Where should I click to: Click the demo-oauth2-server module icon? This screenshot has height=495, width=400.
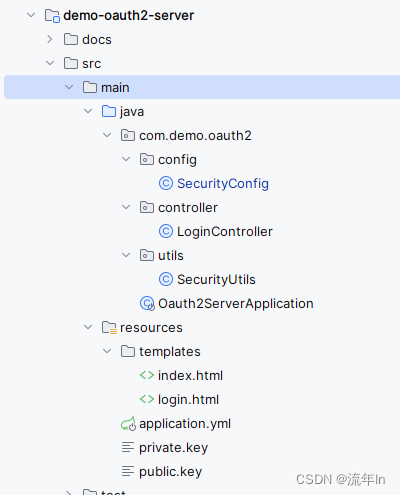click(x=52, y=15)
